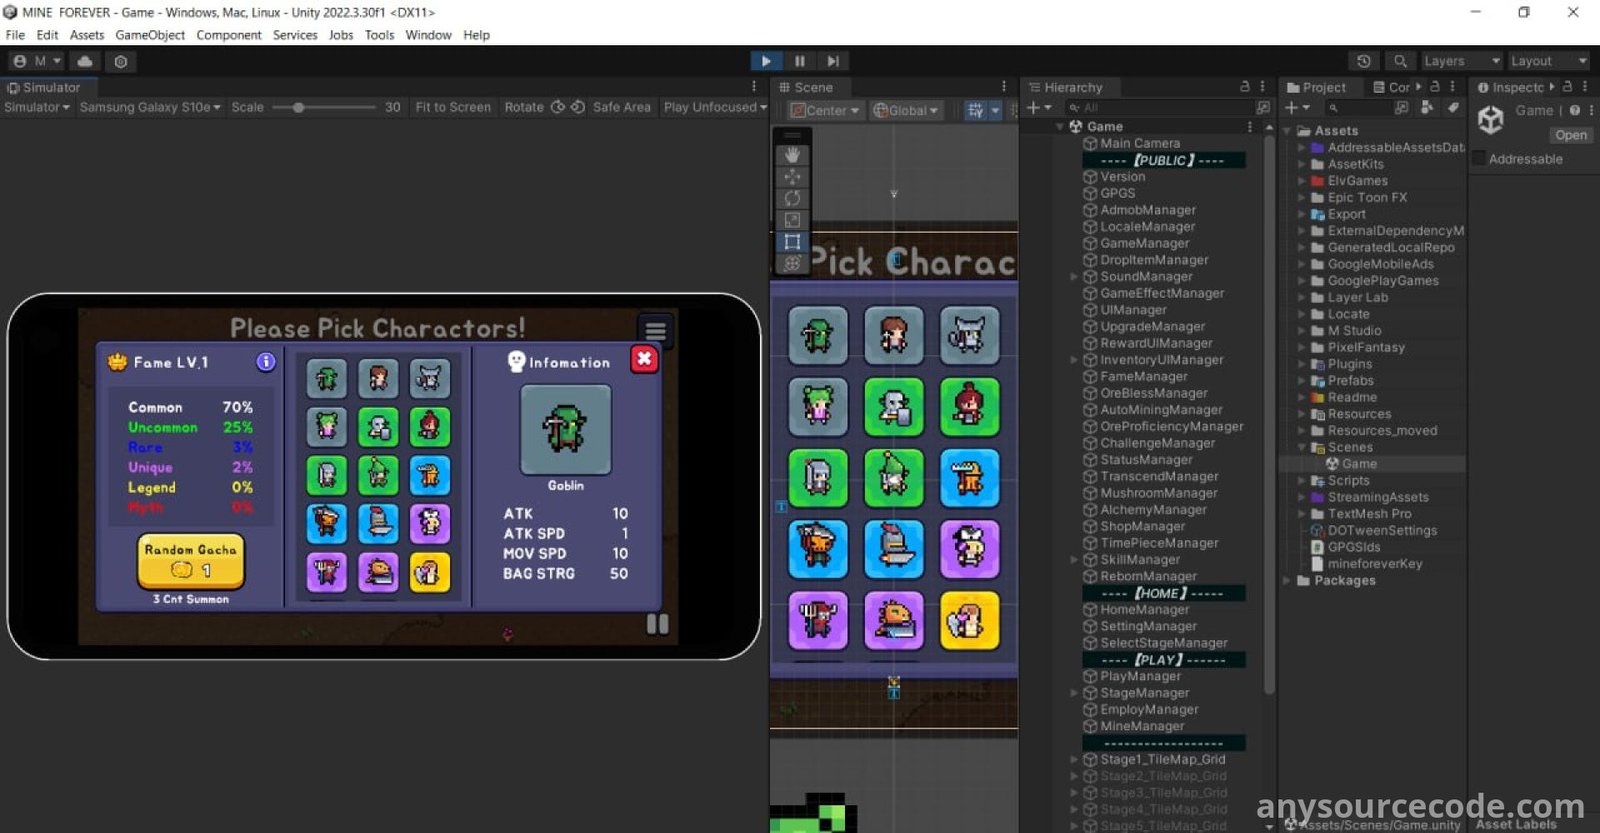Image resolution: width=1600 pixels, height=833 pixels.
Task: Pause the editor play mode
Action: (800, 61)
